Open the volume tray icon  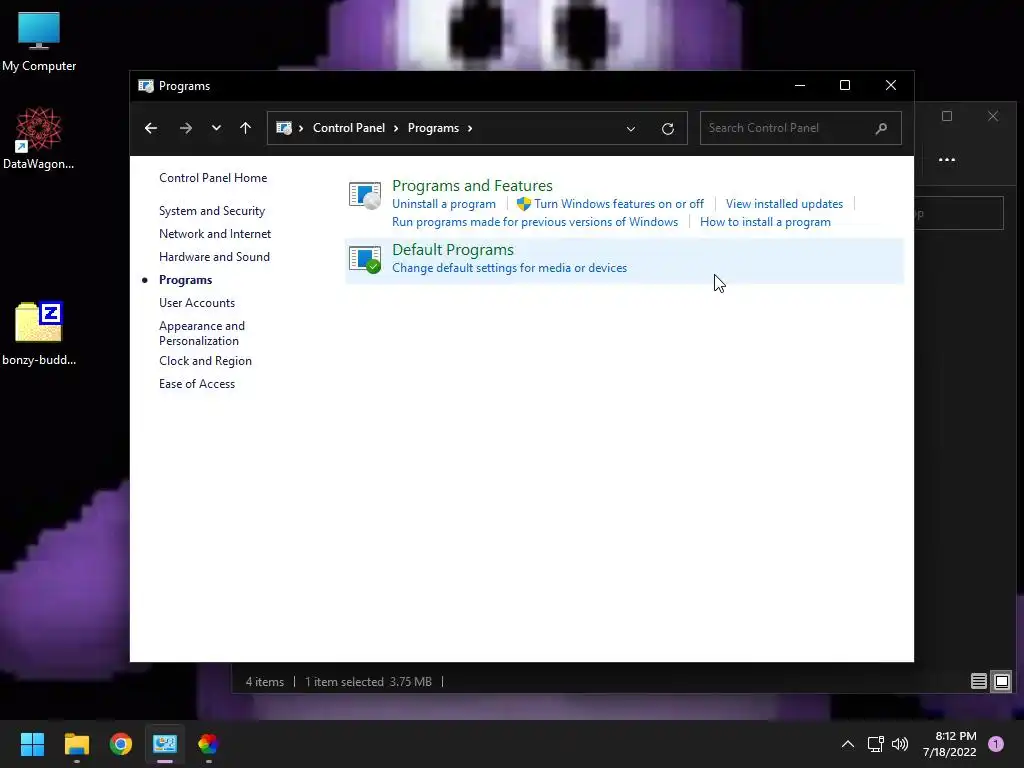pyautogui.click(x=900, y=744)
